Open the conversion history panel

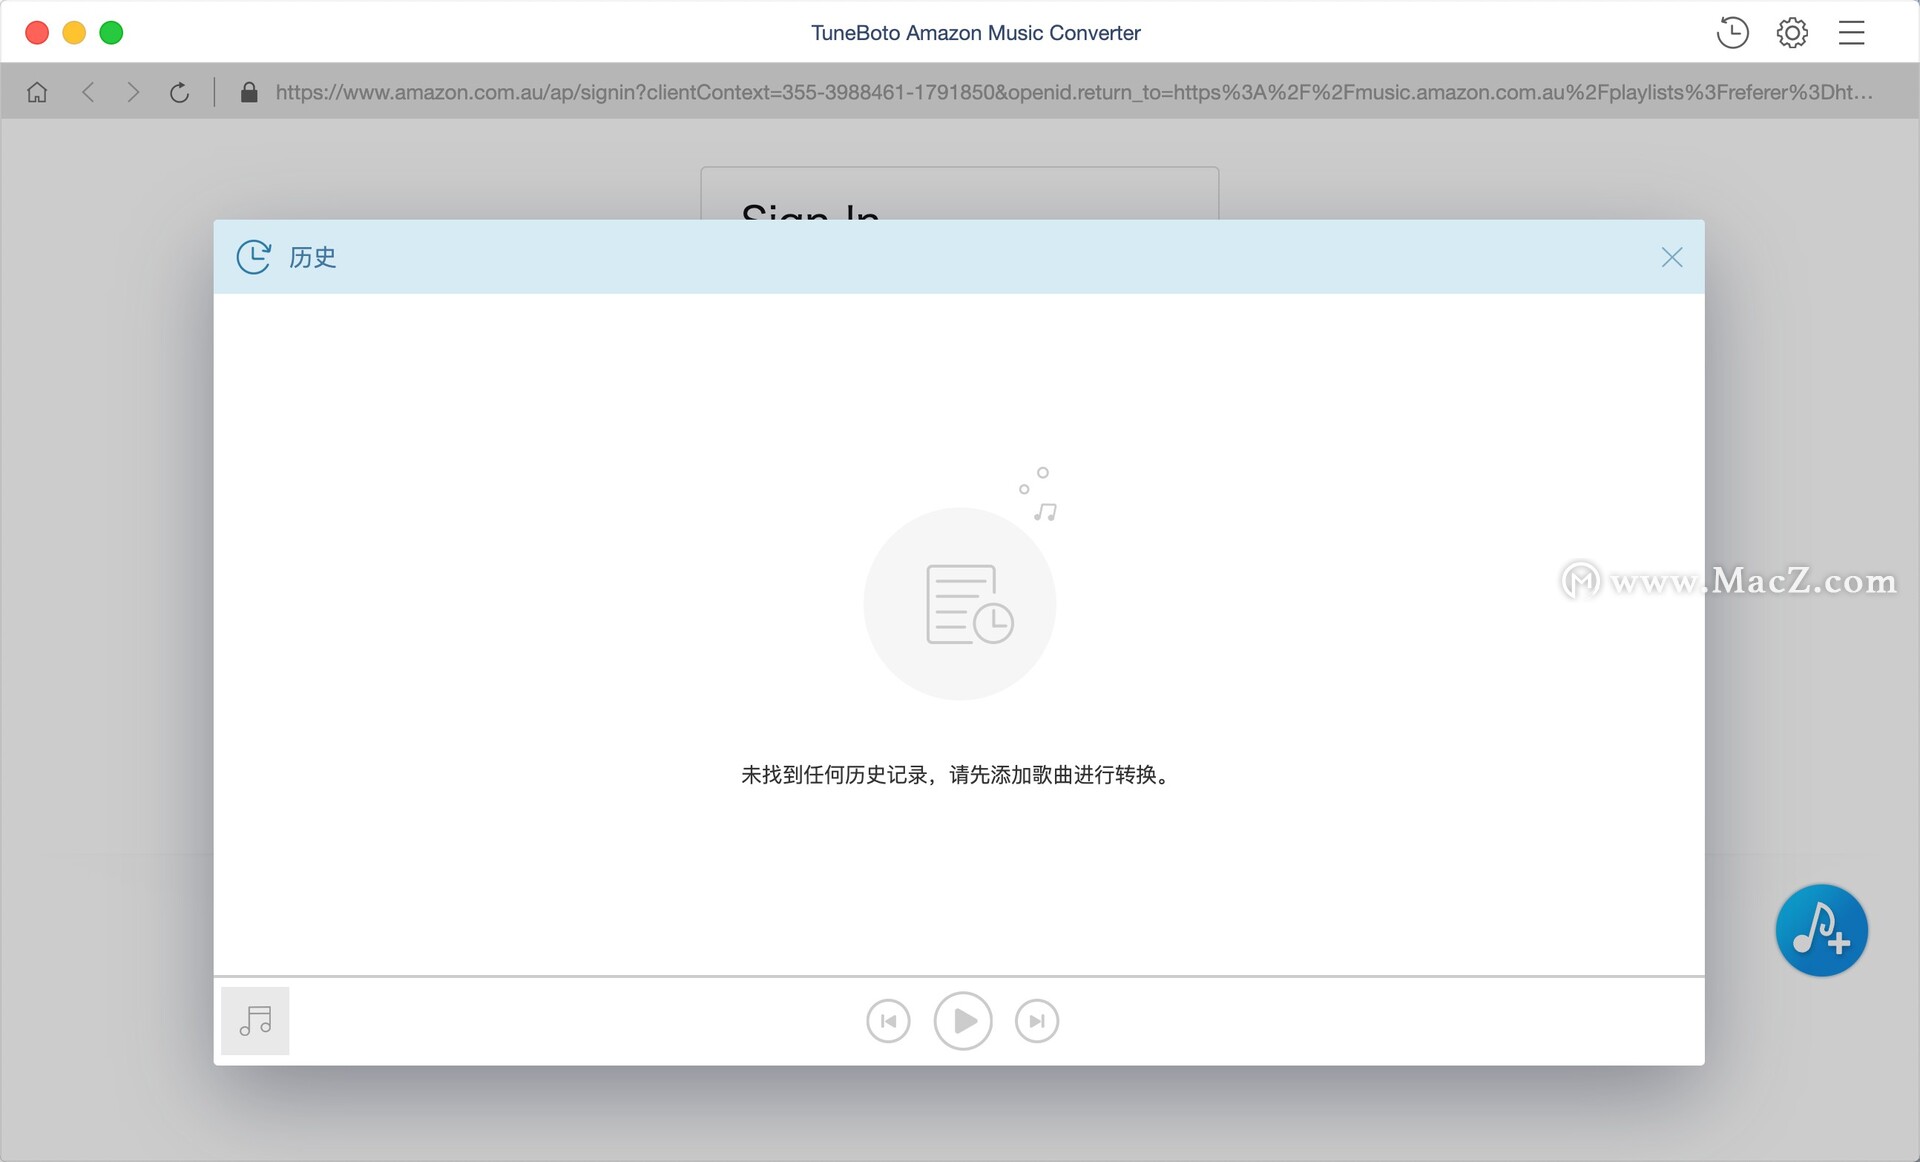(1732, 32)
